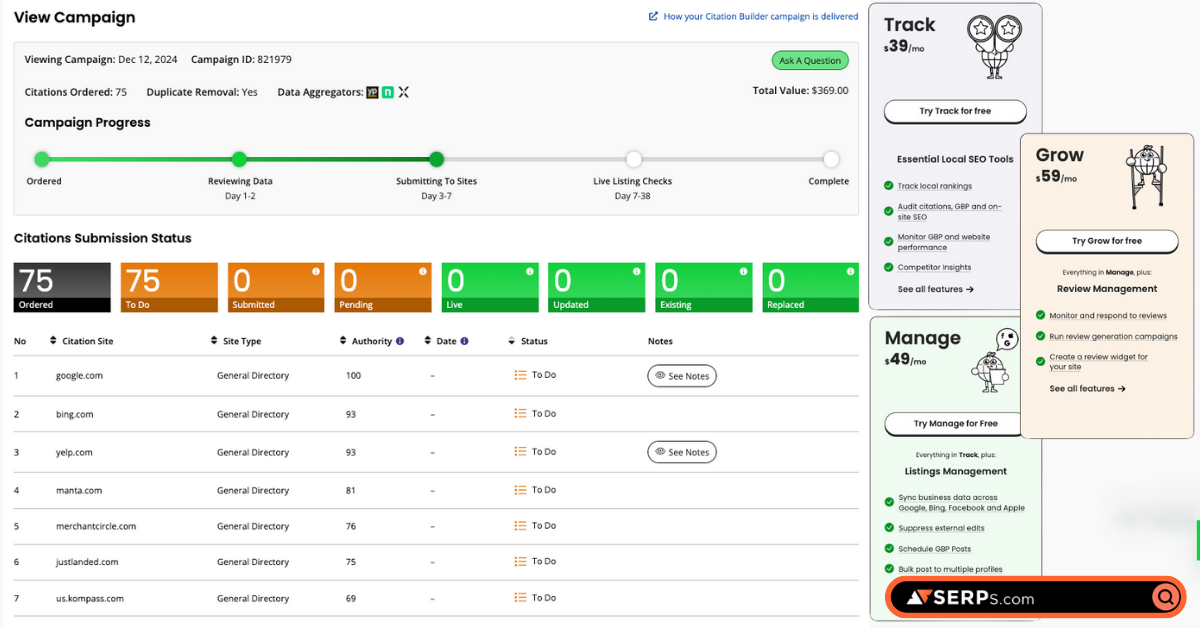Image resolution: width=1200 pixels, height=628 pixels.
Task: Click the info icon on Pending tile
Action: pos(423,271)
